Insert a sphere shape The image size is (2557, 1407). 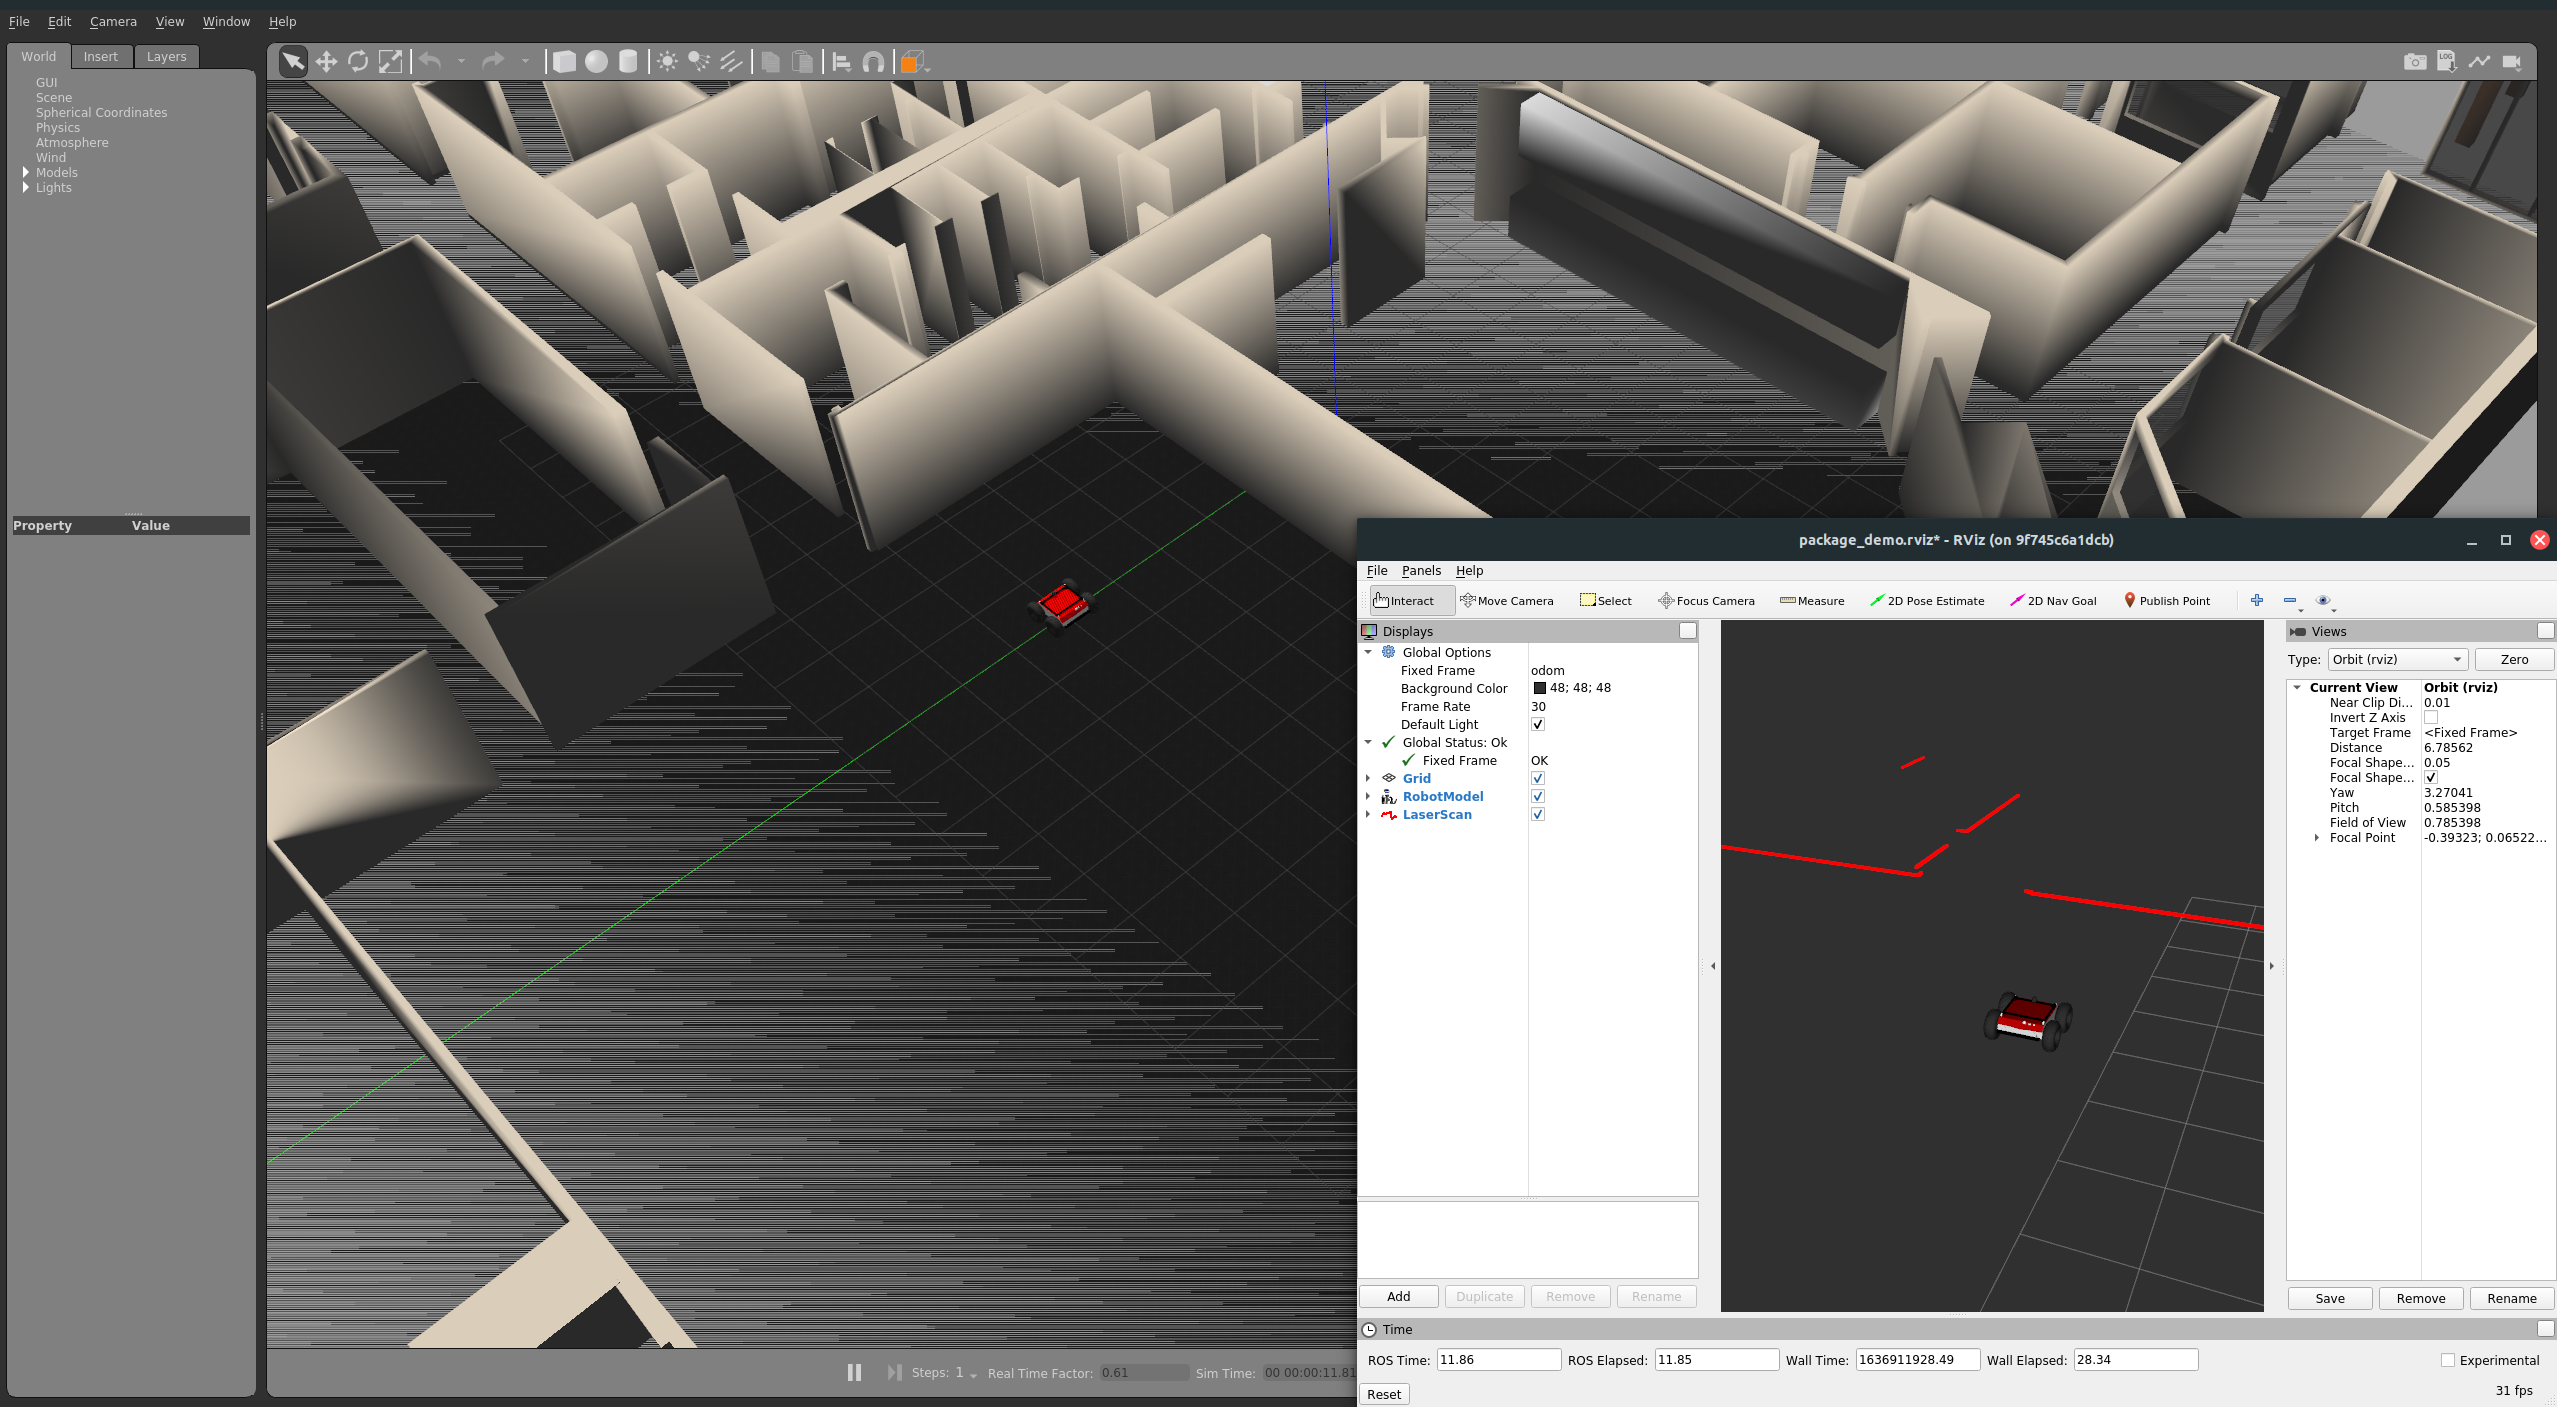(596, 62)
